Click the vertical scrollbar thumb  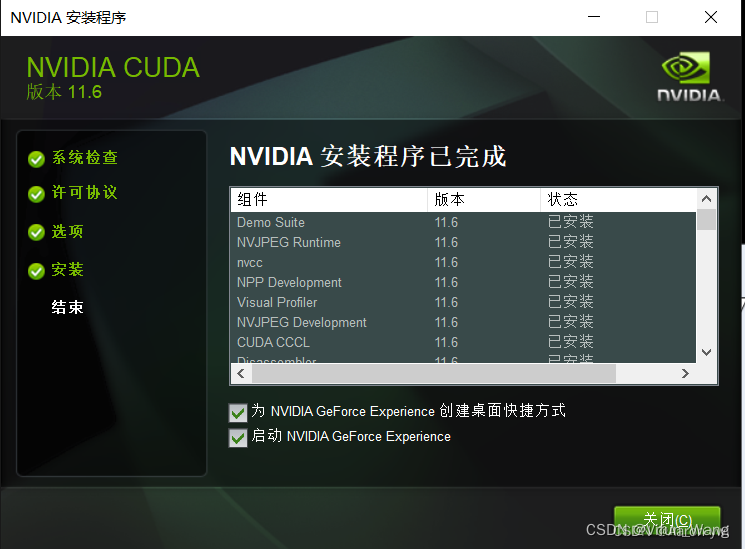coord(707,220)
